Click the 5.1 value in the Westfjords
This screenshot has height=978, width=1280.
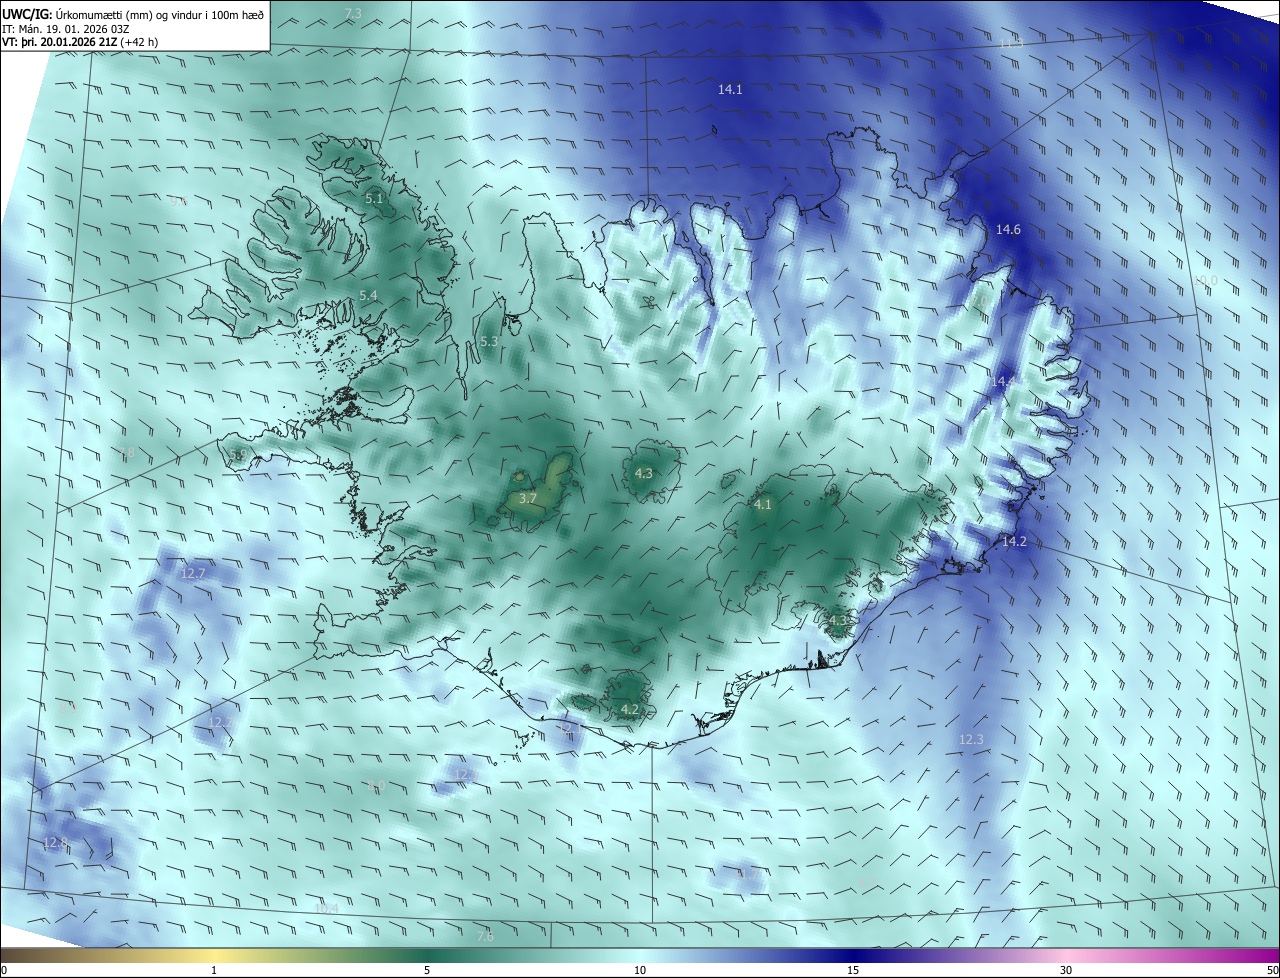point(374,199)
